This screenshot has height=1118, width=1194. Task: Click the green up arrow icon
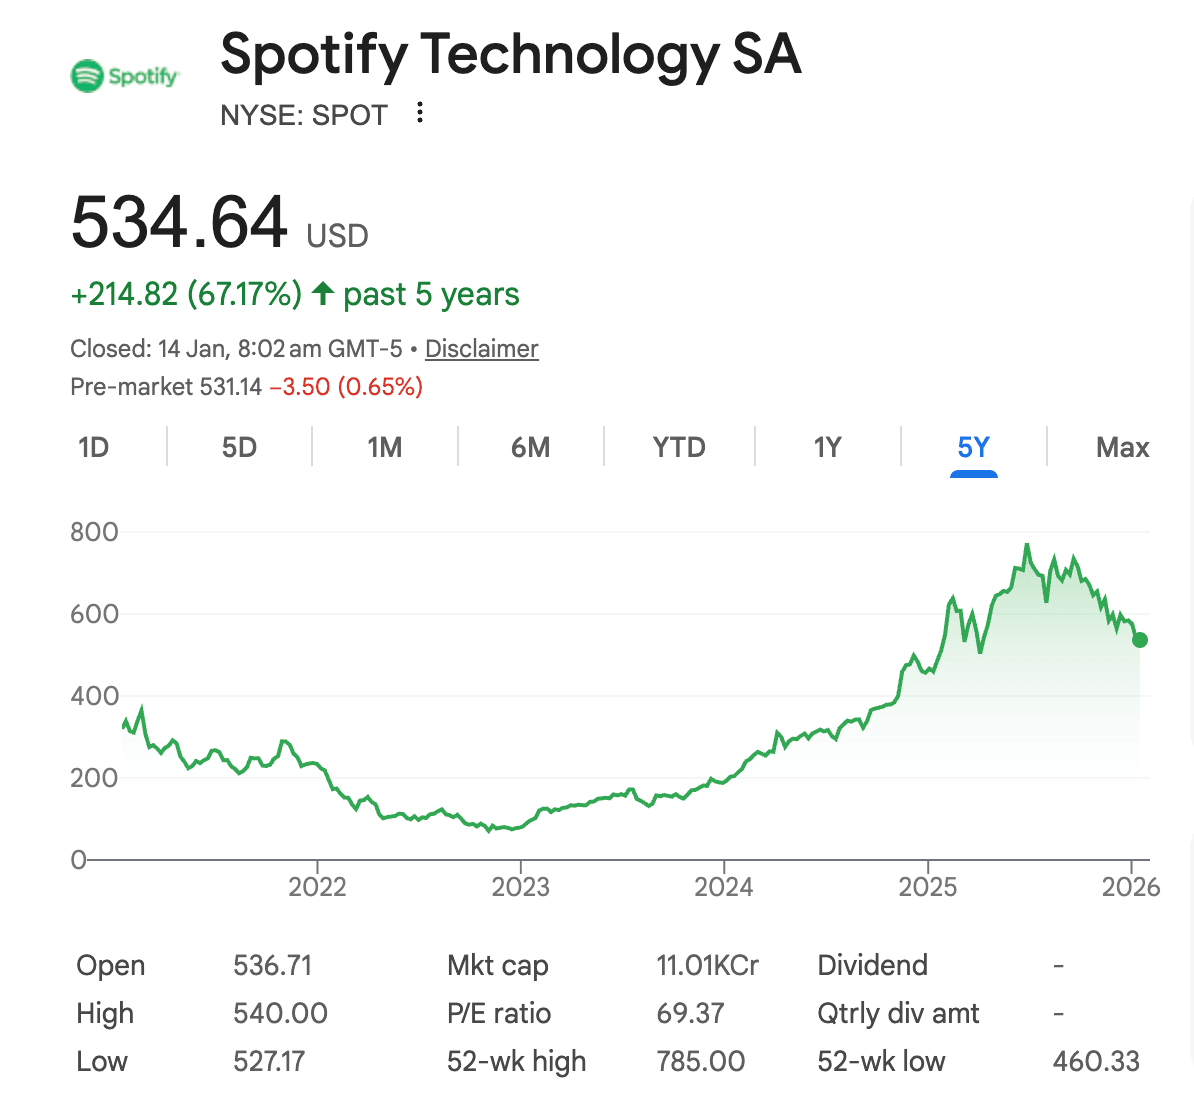click(x=322, y=294)
